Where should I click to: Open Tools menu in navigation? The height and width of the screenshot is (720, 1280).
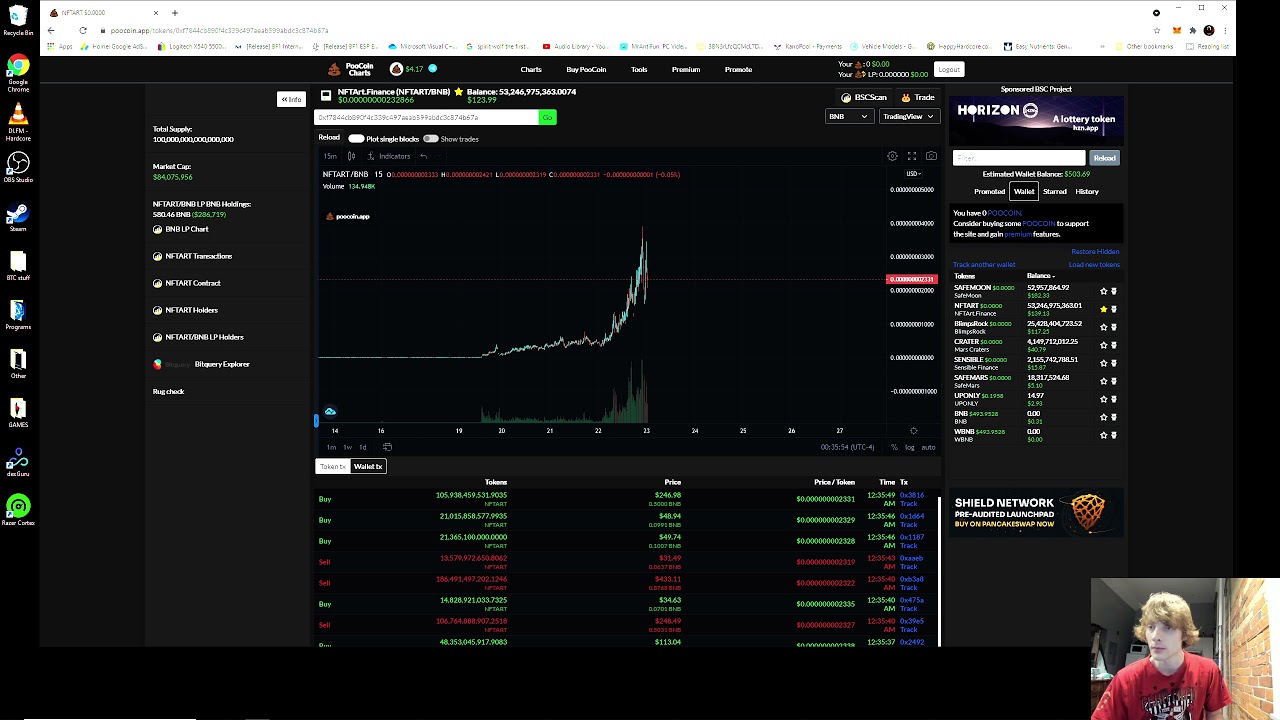639,70
